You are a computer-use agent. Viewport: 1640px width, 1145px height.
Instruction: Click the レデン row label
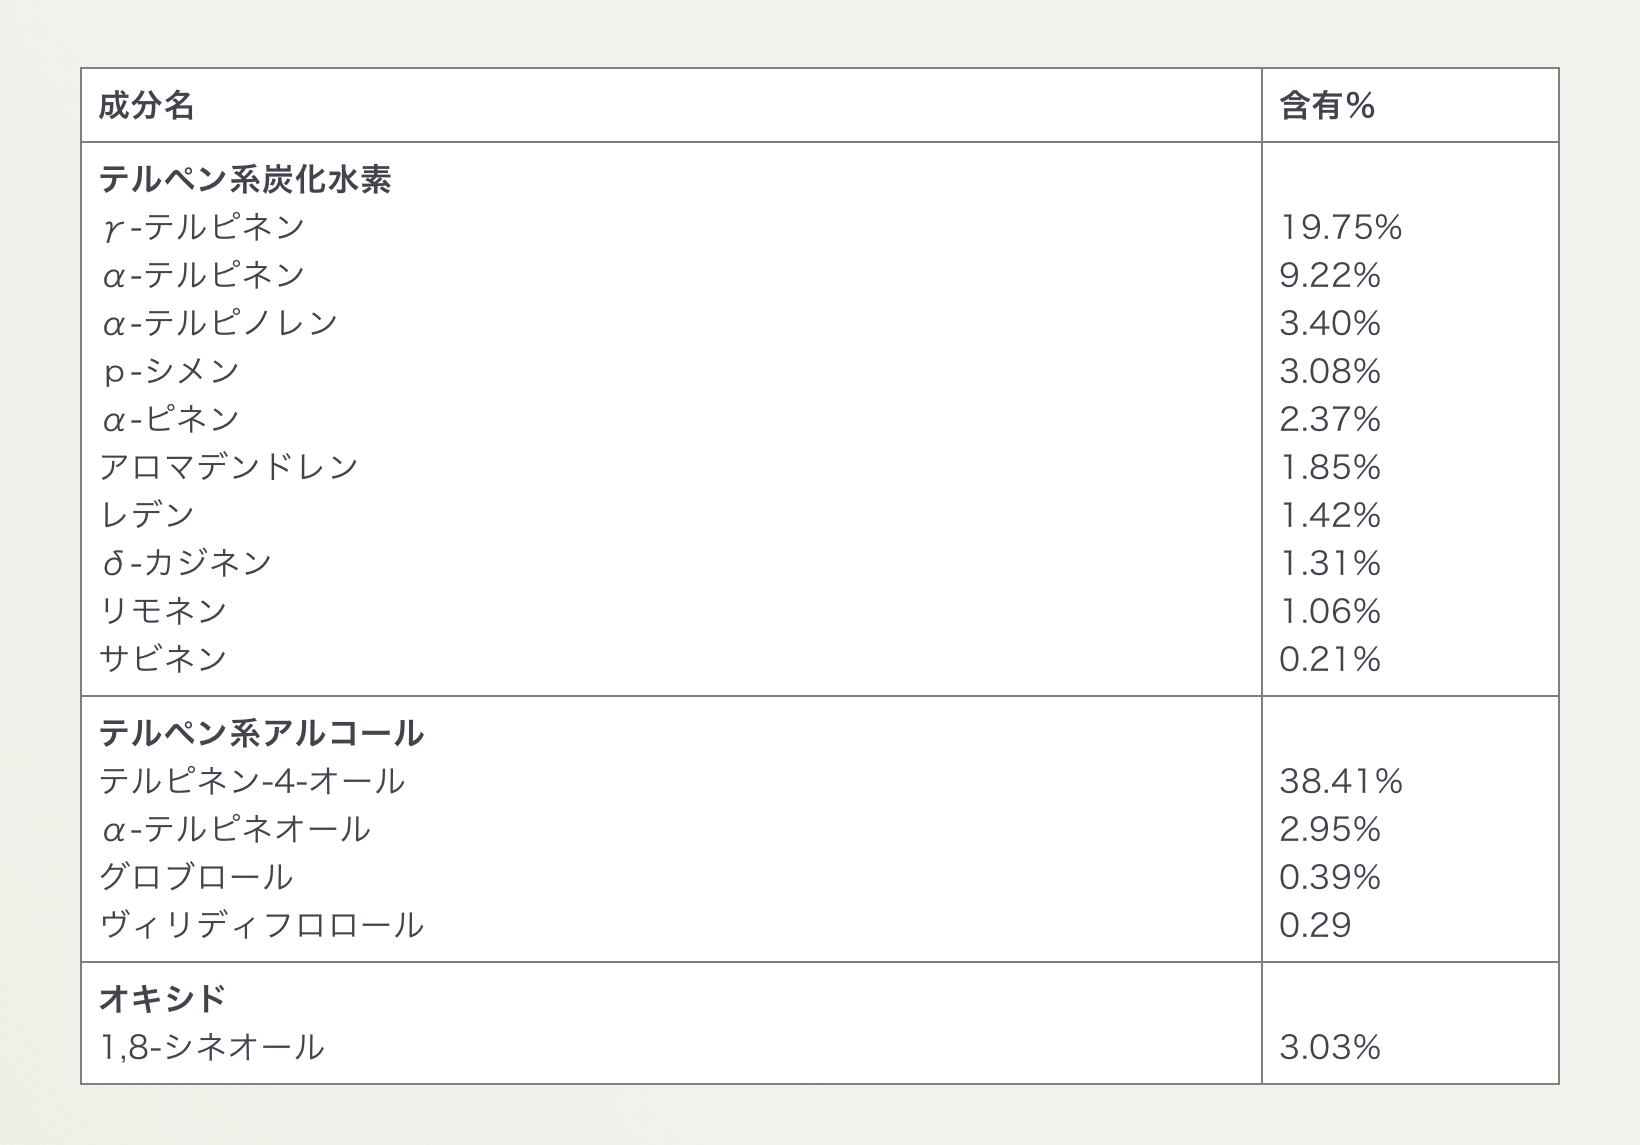coord(147,515)
